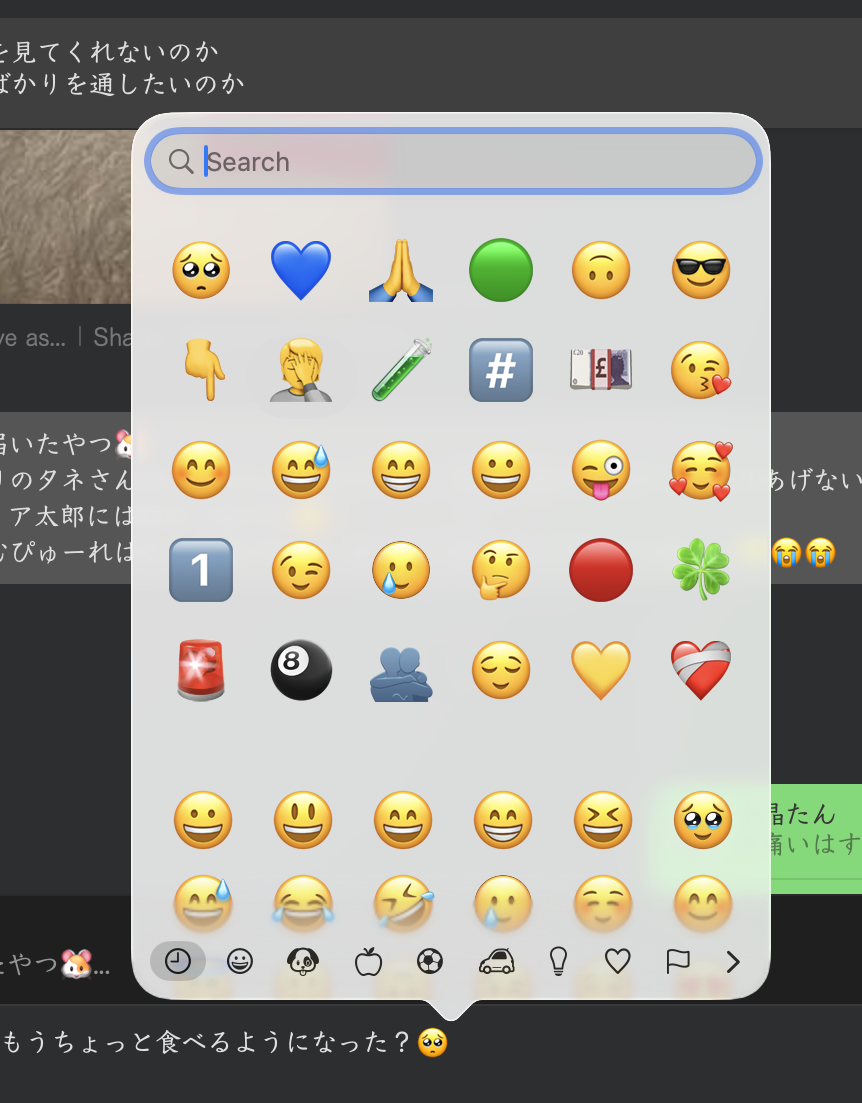Insert the red siren light emoji

coord(201,670)
